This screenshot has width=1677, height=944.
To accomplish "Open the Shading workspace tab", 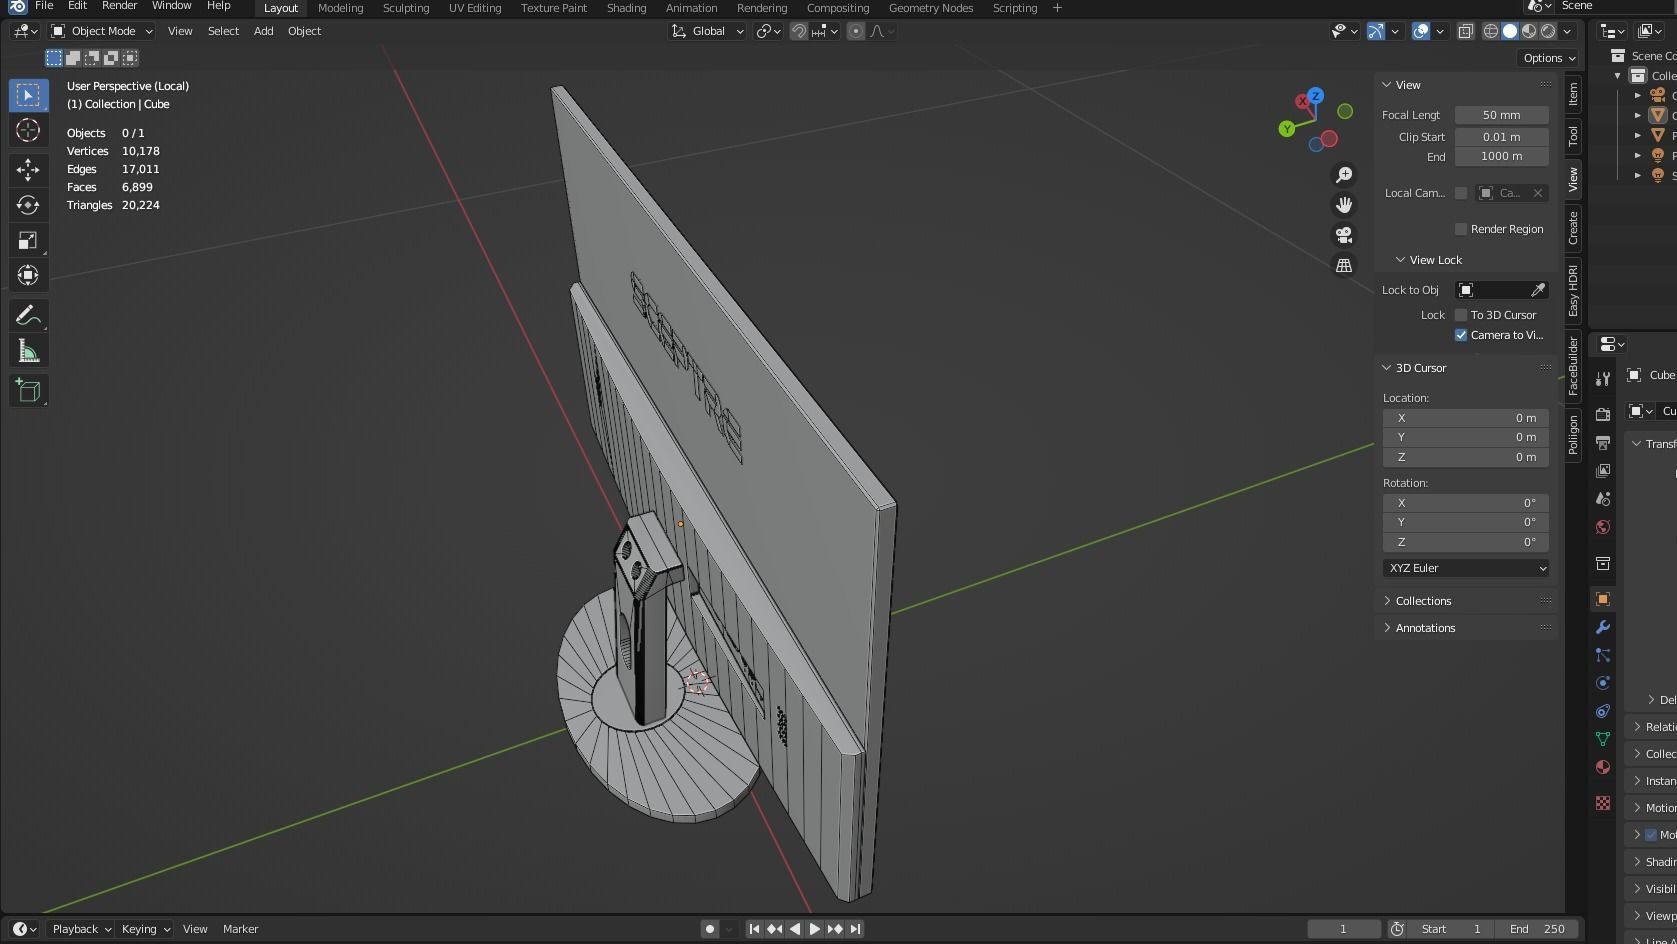I will pyautogui.click(x=626, y=8).
